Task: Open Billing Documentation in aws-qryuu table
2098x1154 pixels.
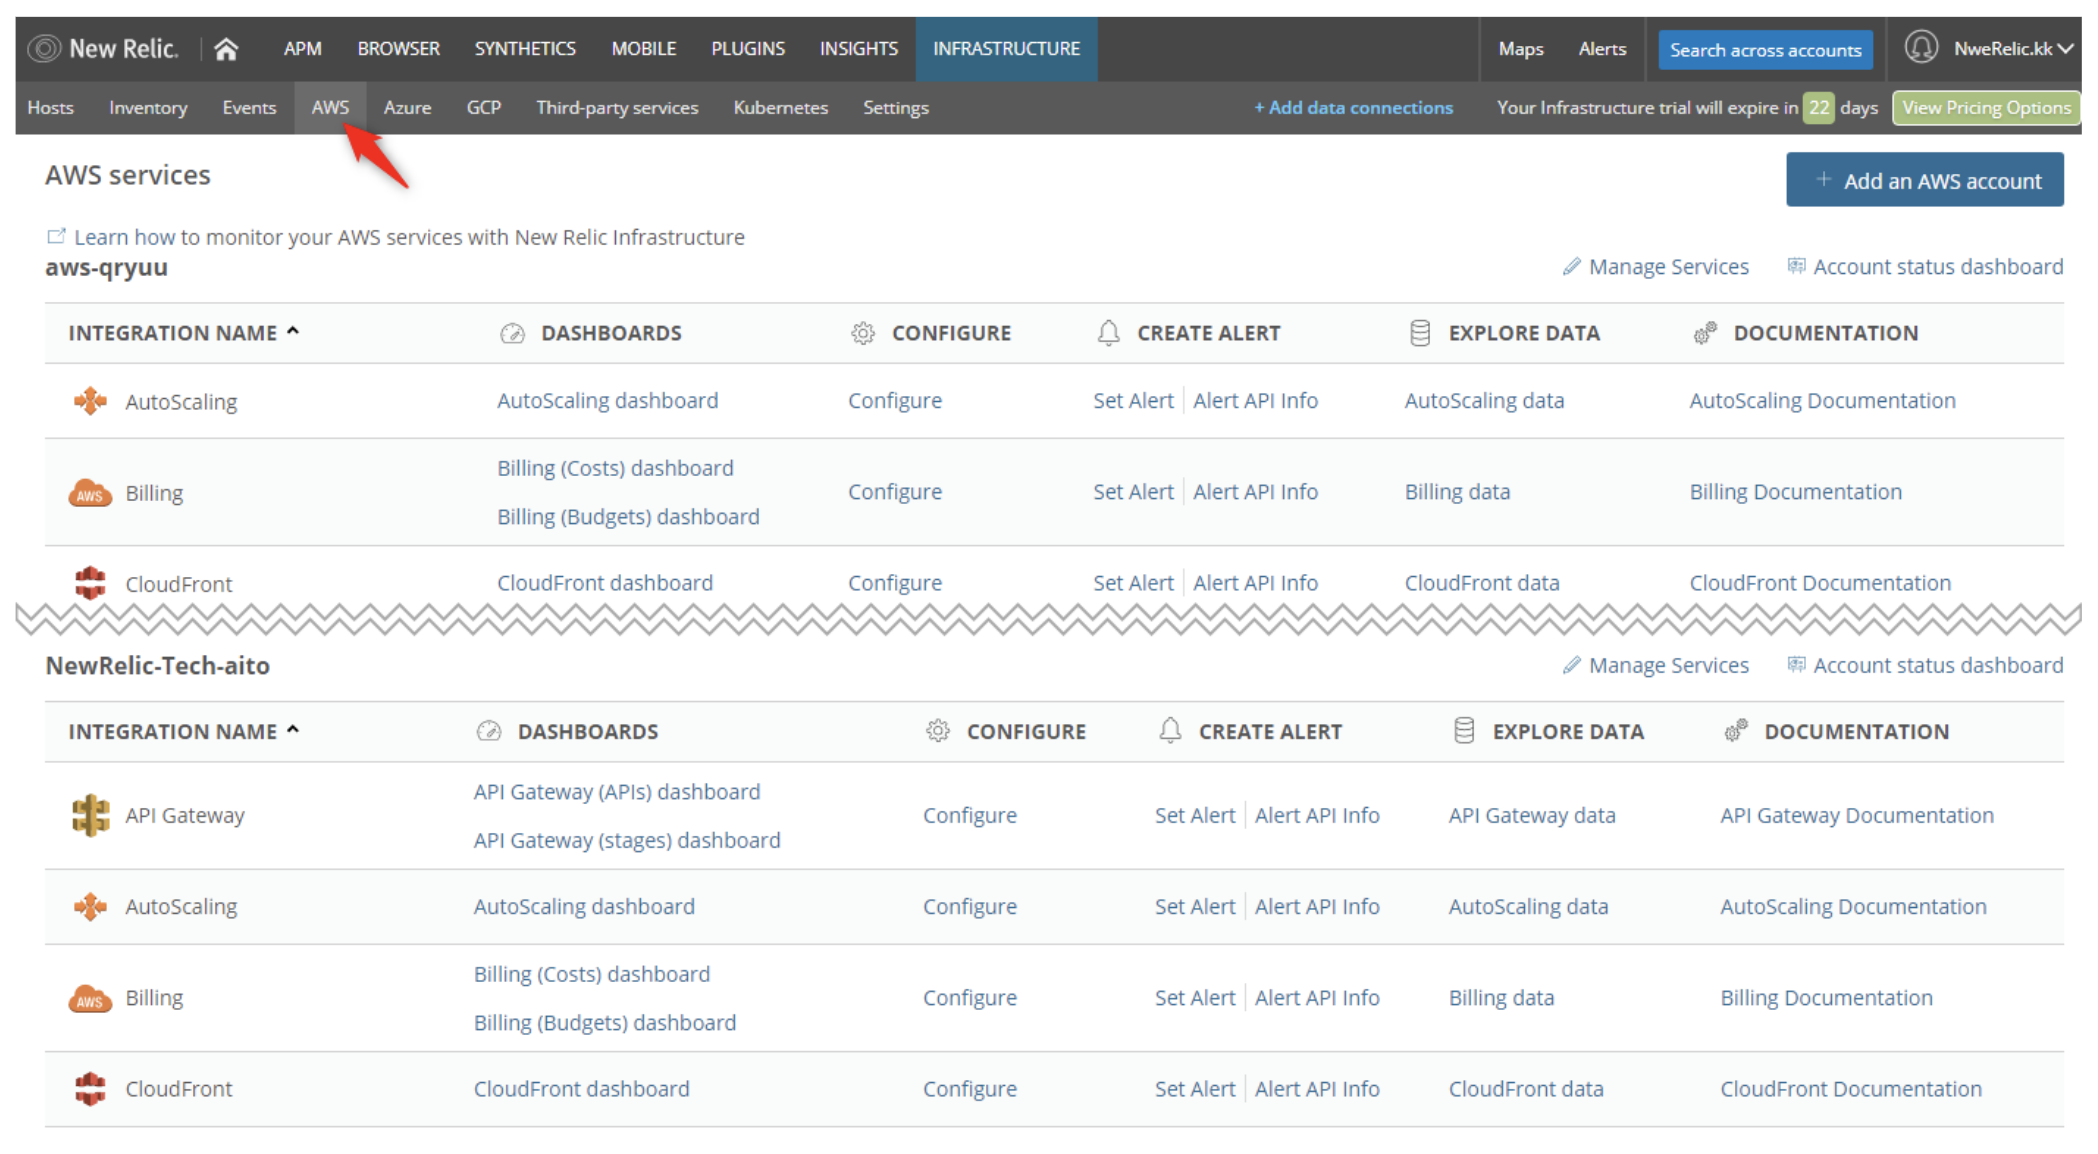Action: [x=1795, y=491]
